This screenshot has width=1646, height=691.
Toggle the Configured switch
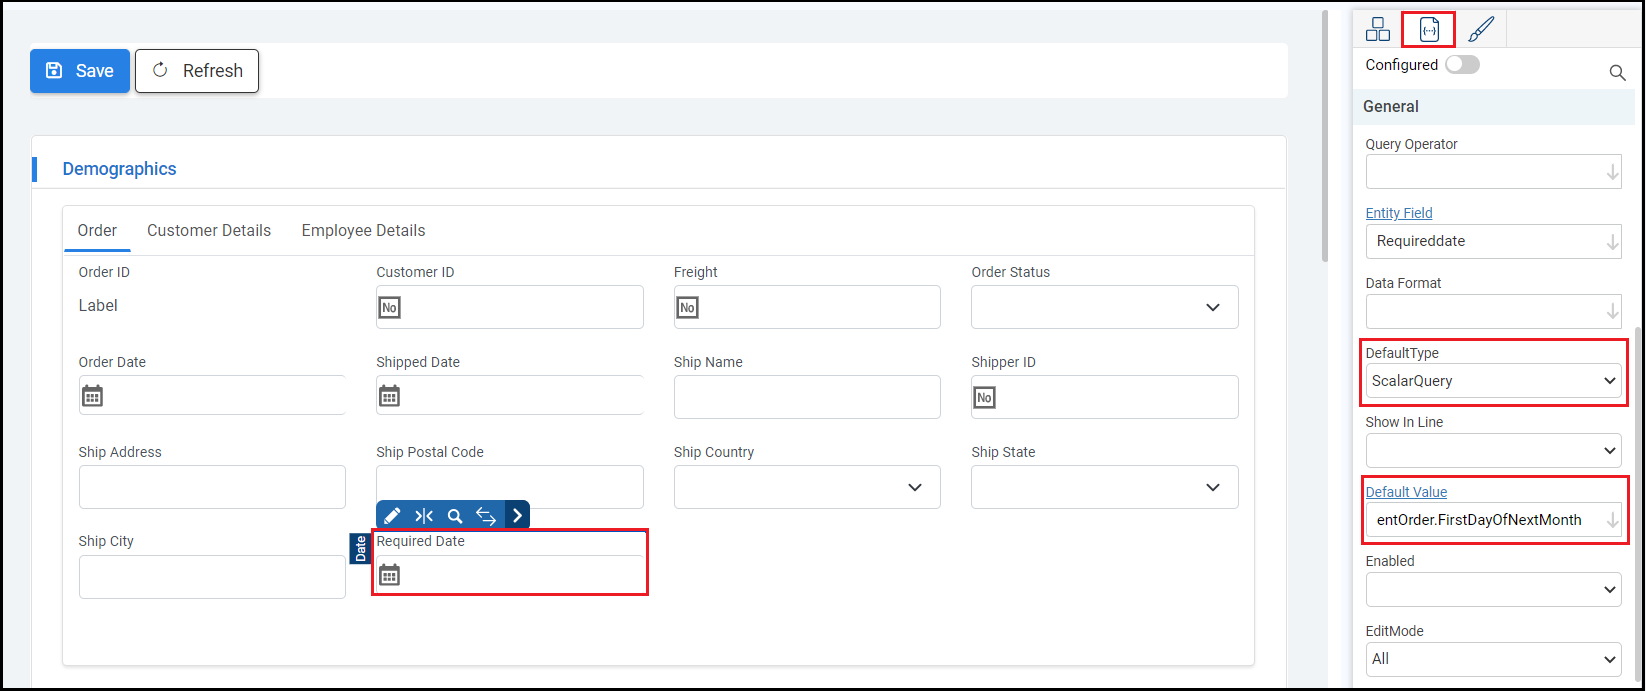point(1462,65)
